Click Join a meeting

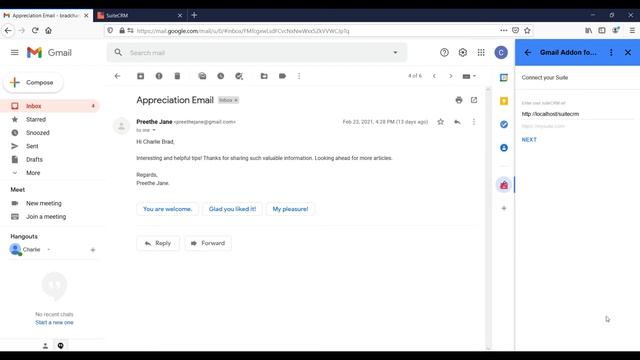(46, 217)
